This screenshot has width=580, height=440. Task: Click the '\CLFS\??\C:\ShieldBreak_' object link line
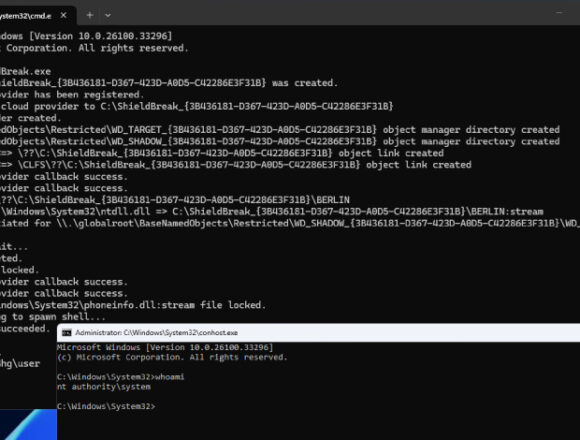(x=236, y=165)
